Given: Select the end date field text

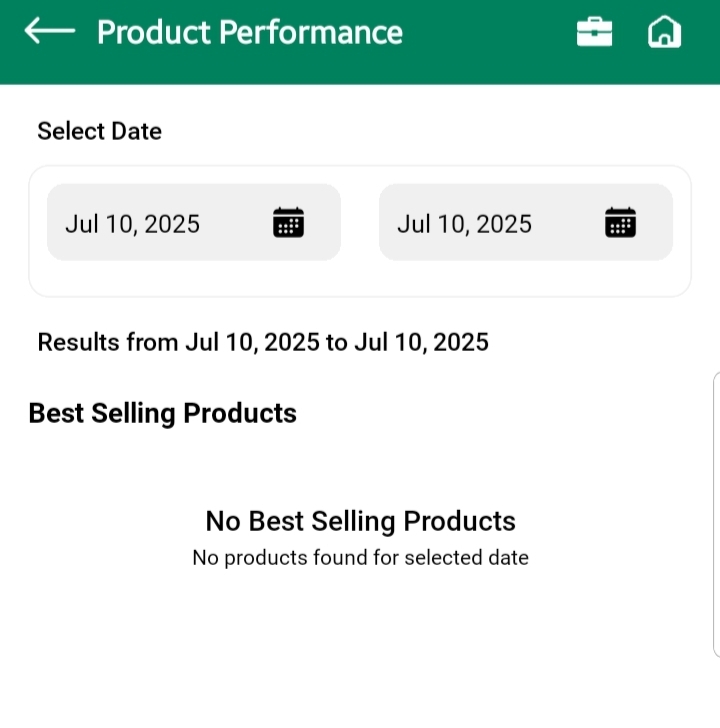Looking at the screenshot, I should click(464, 224).
